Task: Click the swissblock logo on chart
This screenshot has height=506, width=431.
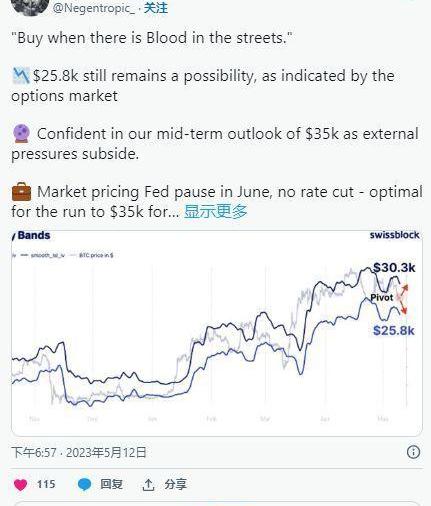Action: (394, 235)
